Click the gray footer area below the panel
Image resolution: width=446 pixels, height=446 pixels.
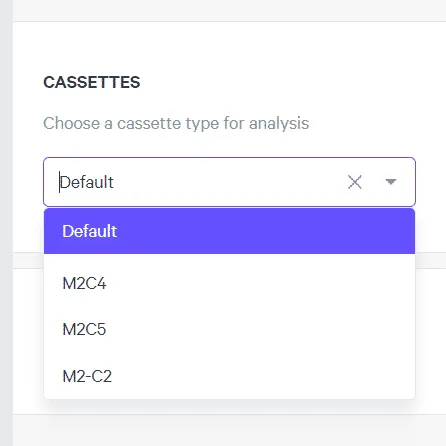point(229,430)
